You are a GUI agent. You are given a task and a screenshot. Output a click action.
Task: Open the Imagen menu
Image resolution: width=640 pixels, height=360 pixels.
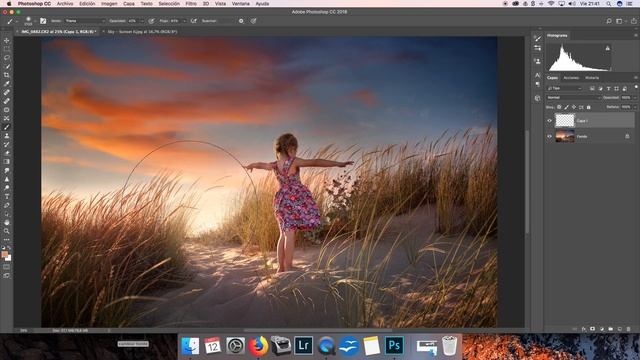click(x=109, y=4)
